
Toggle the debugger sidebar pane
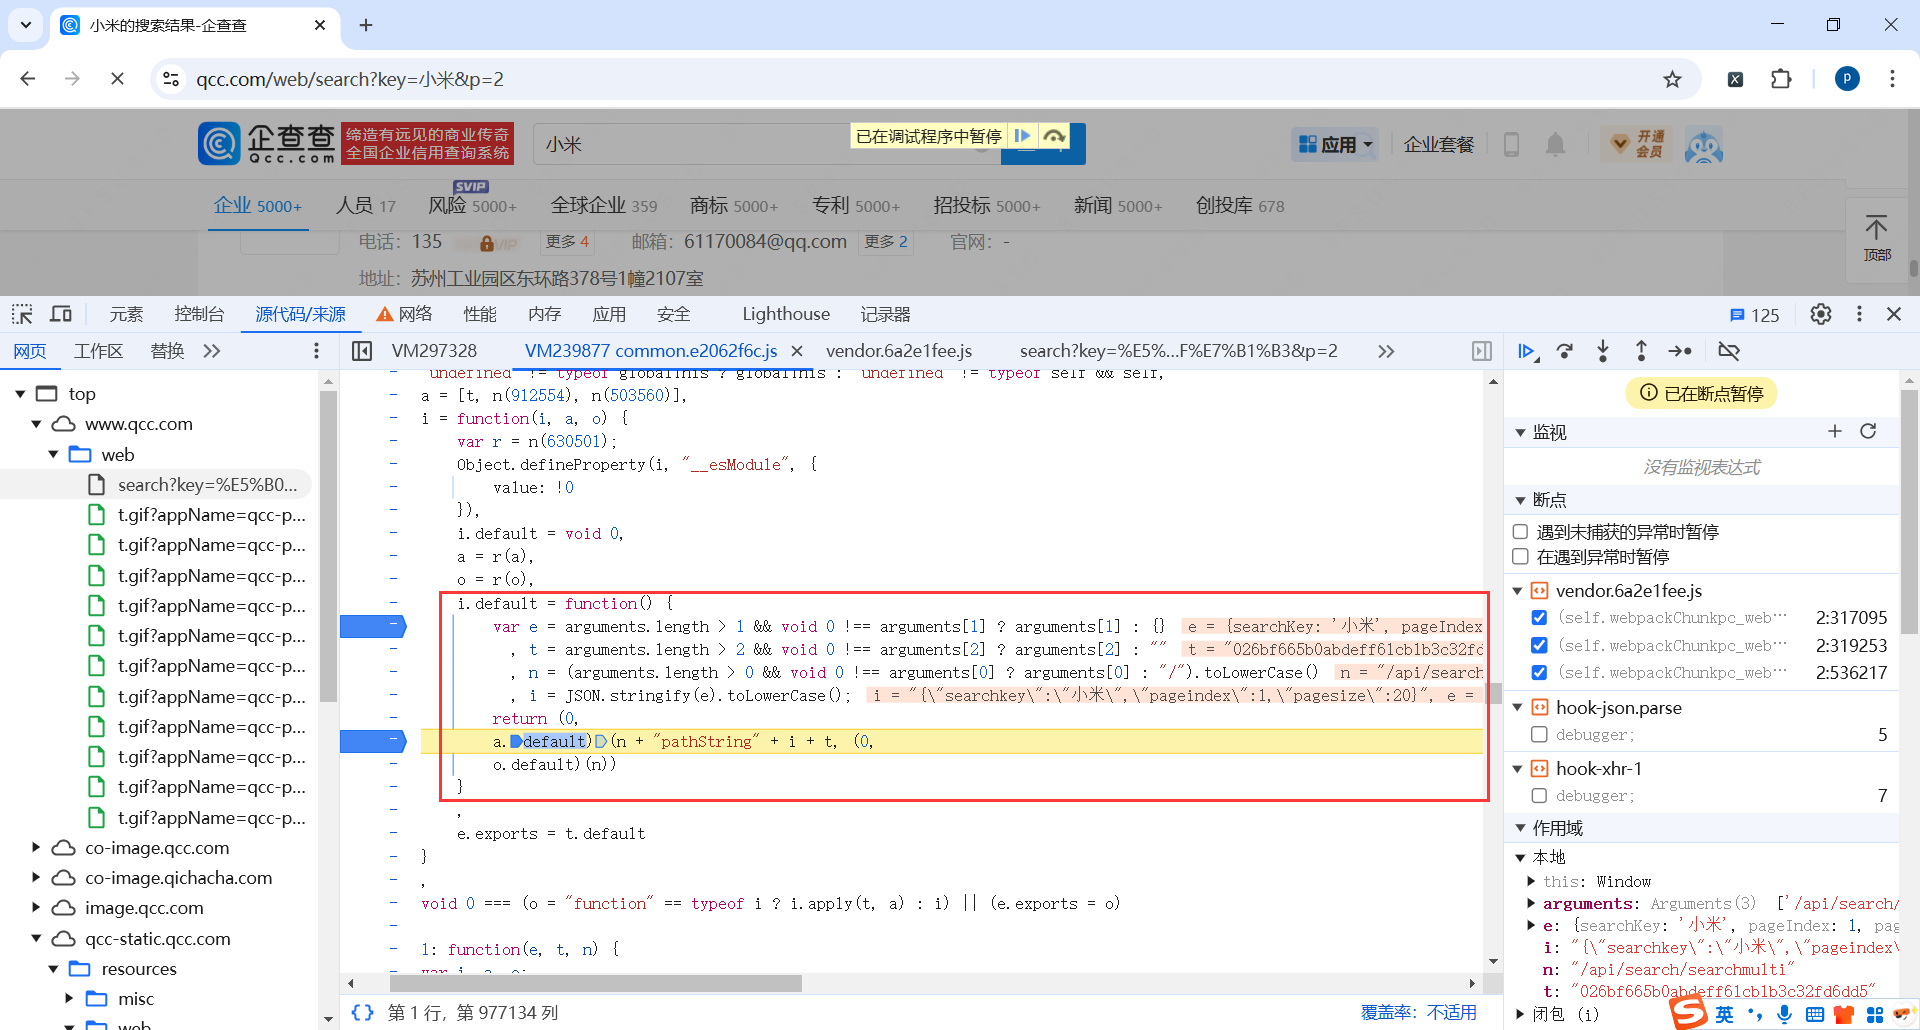point(1482,351)
